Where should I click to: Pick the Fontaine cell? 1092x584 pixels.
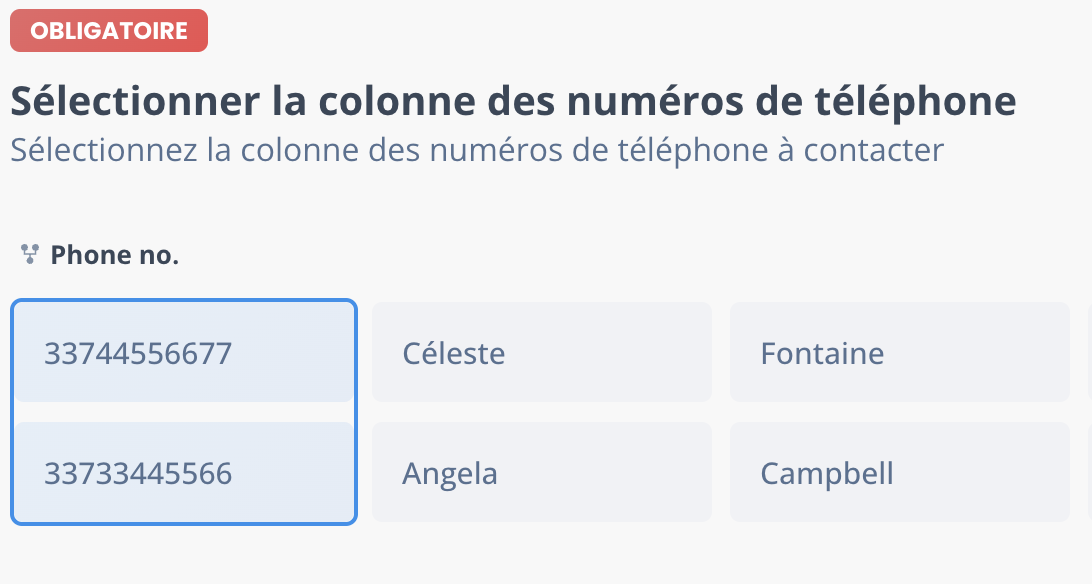tap(900, 352)
